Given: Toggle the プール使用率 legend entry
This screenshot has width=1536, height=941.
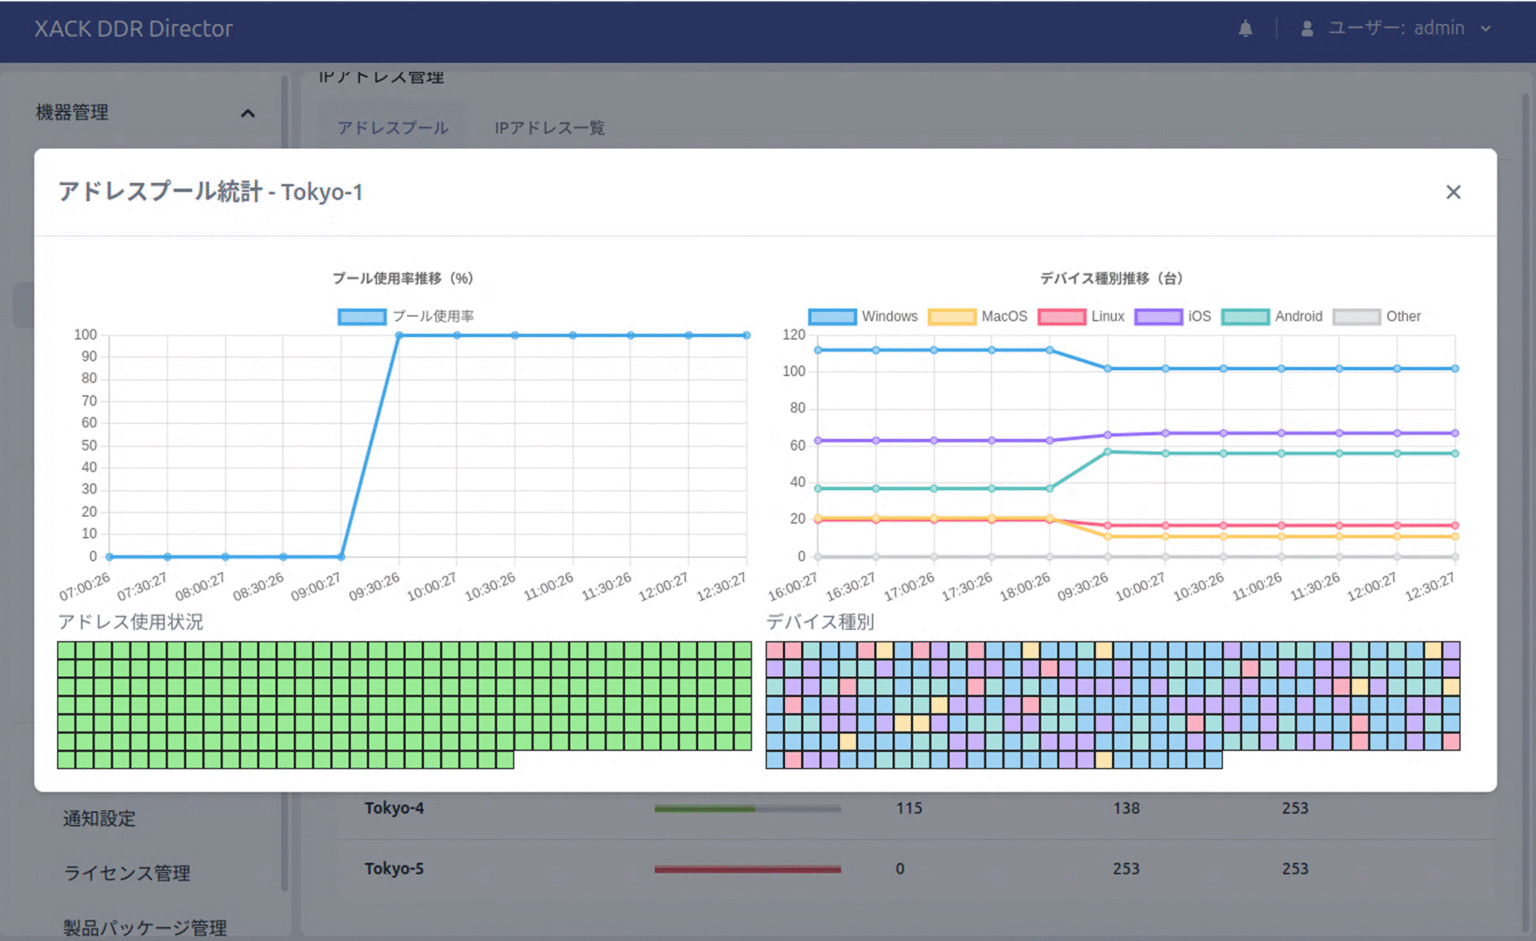Looking at the screenshot, I should (x=406, y=316).
